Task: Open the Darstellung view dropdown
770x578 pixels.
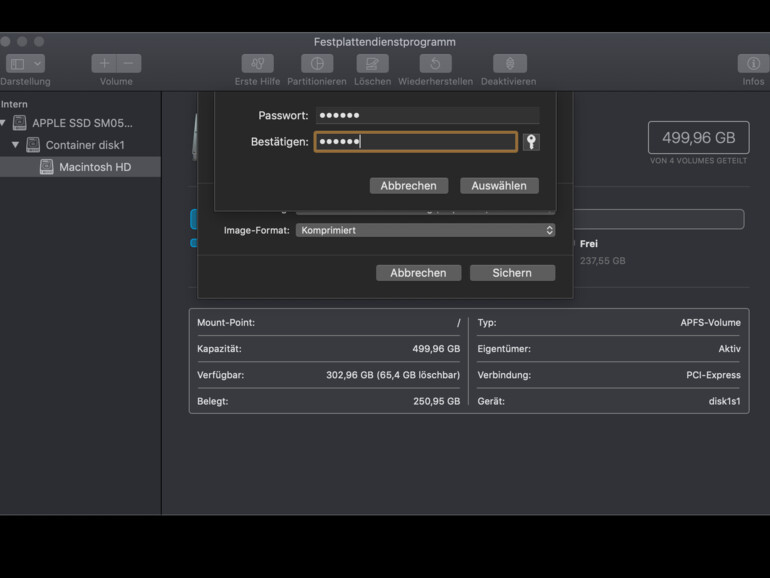Action: click(x=25, y=64)
